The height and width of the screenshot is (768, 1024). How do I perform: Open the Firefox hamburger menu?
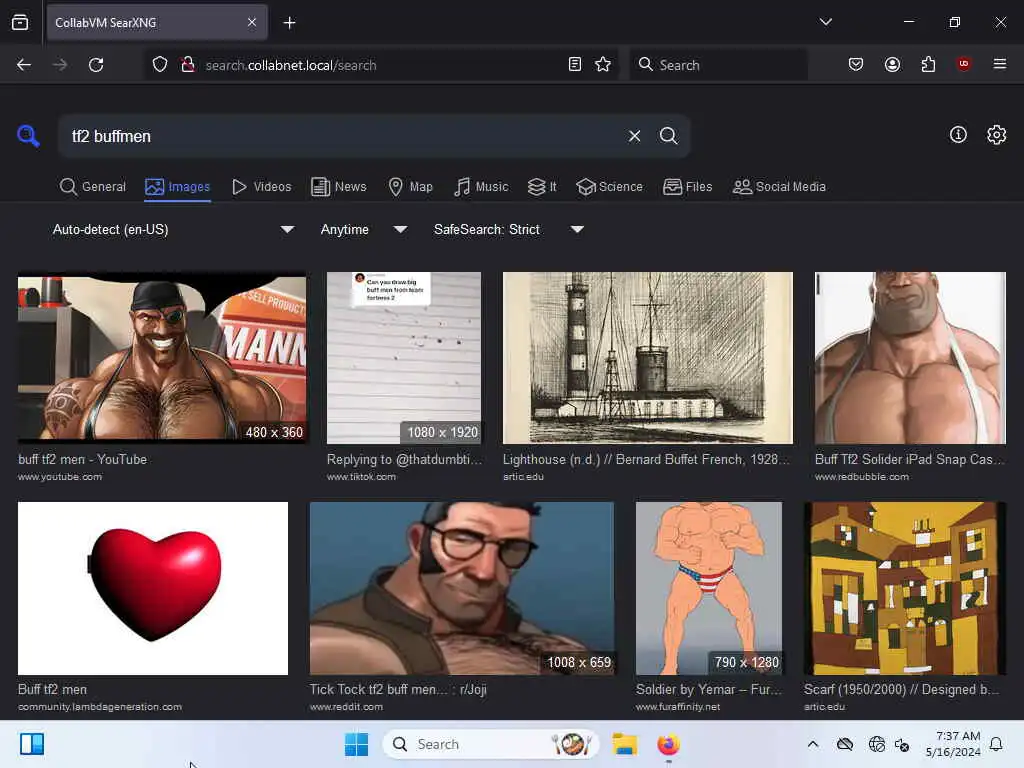click(x=1000, y=64)
